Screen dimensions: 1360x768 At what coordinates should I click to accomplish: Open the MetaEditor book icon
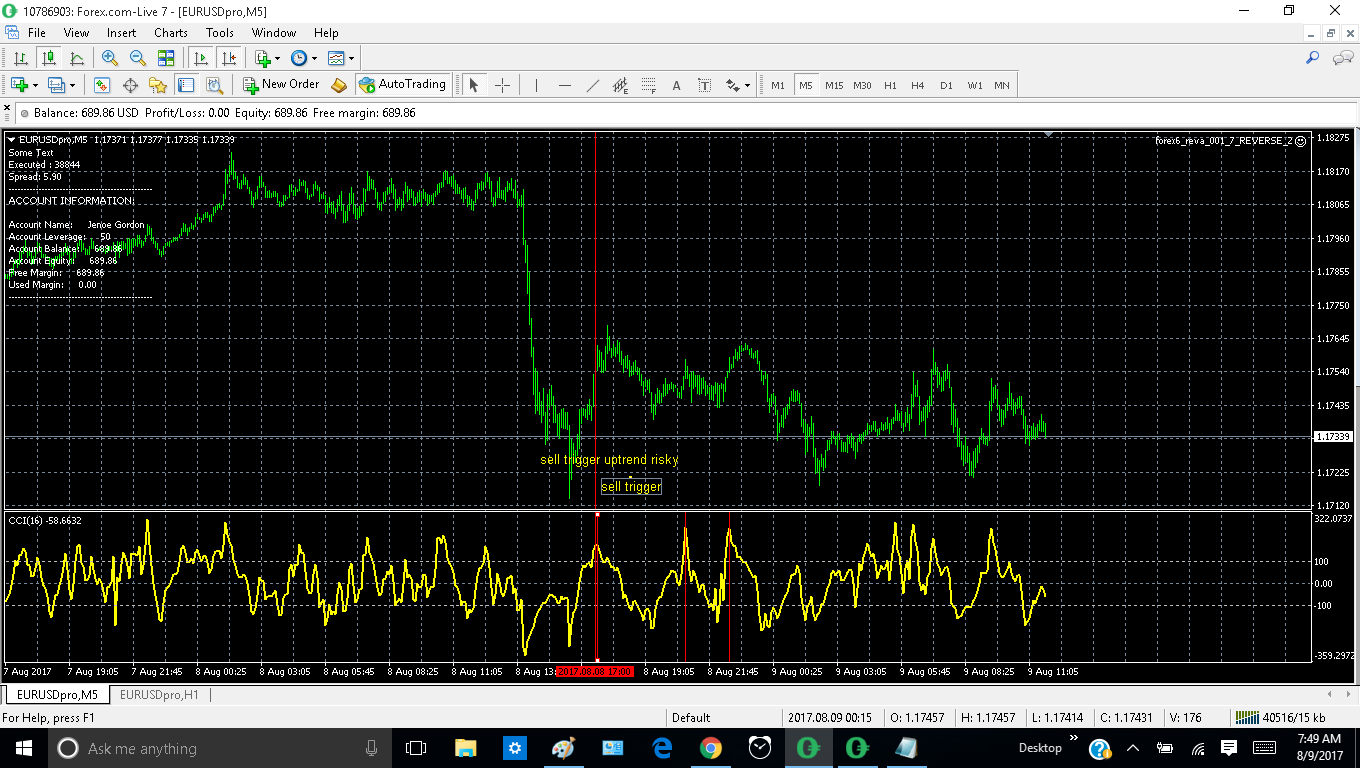[339, 86]
